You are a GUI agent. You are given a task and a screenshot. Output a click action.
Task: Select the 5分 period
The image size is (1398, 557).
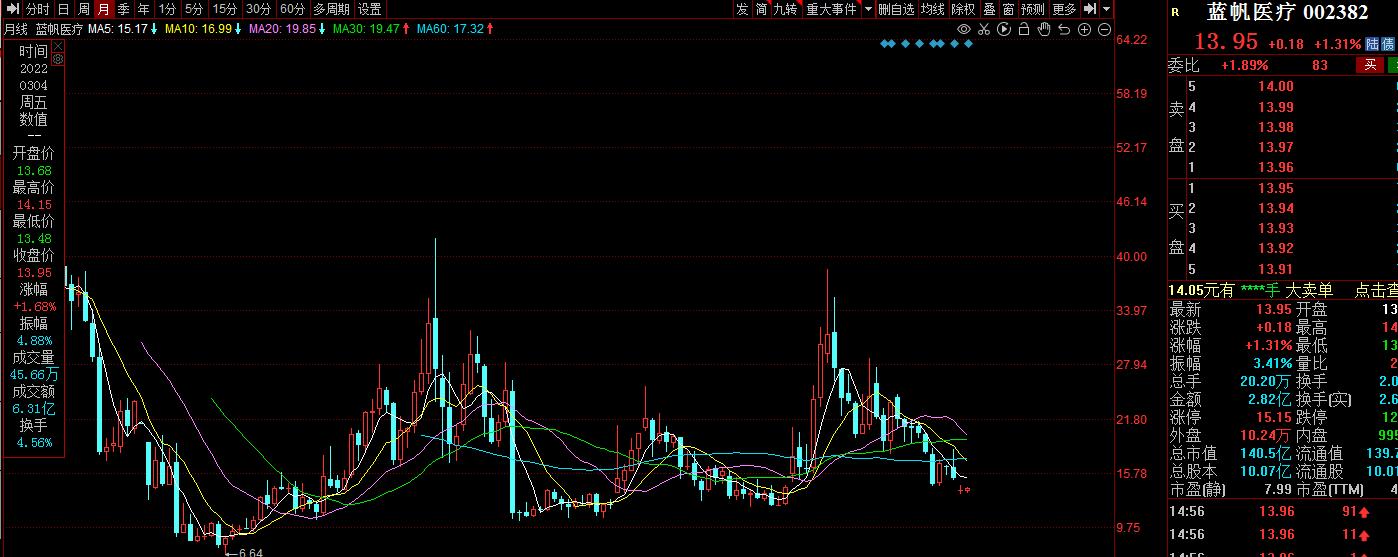click(x=193, y=9)
